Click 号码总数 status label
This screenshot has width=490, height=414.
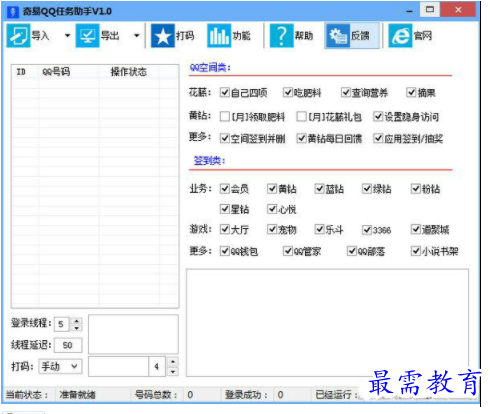click(156, 395)
